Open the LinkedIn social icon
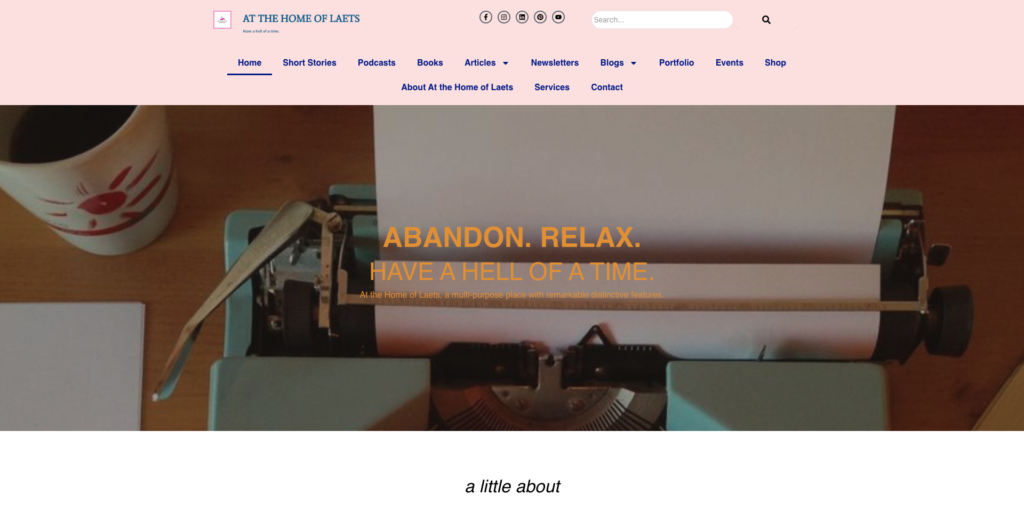Screen dimensions: 1024x511 [x=522, y=17]
